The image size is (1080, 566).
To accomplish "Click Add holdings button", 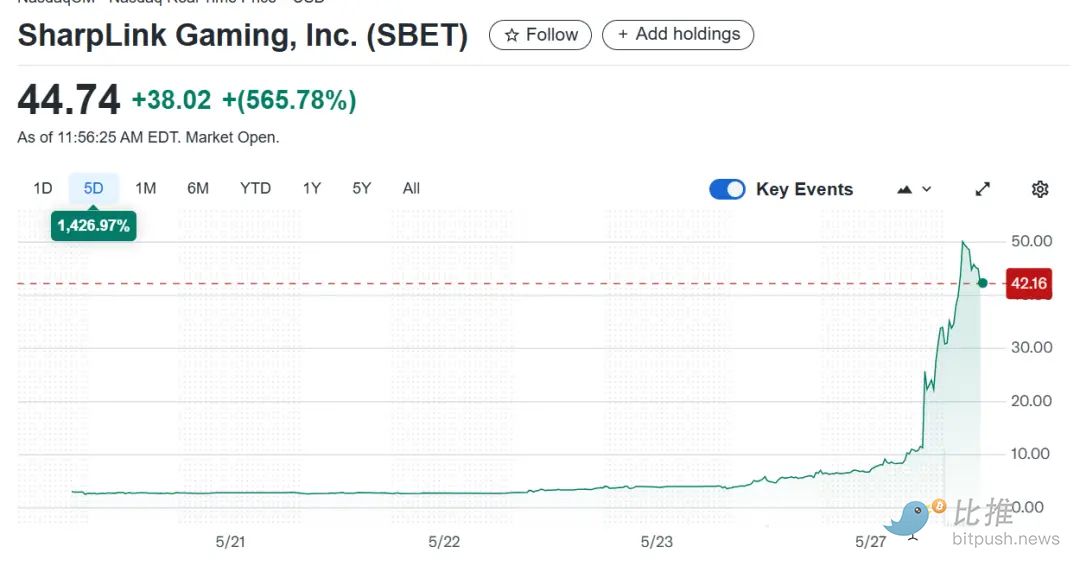I will click(x=678, y=34).
